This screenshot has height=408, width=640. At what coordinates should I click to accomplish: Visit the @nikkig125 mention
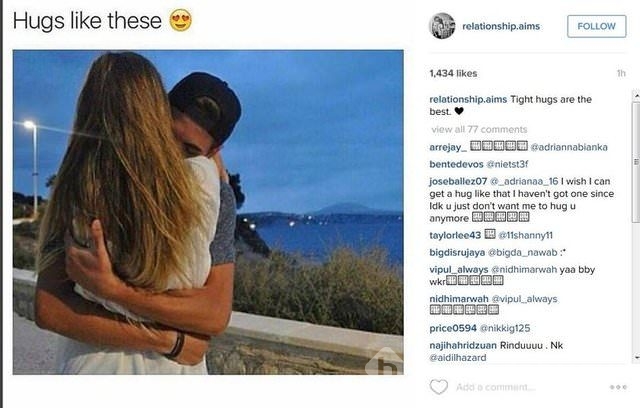pos(504,328)
